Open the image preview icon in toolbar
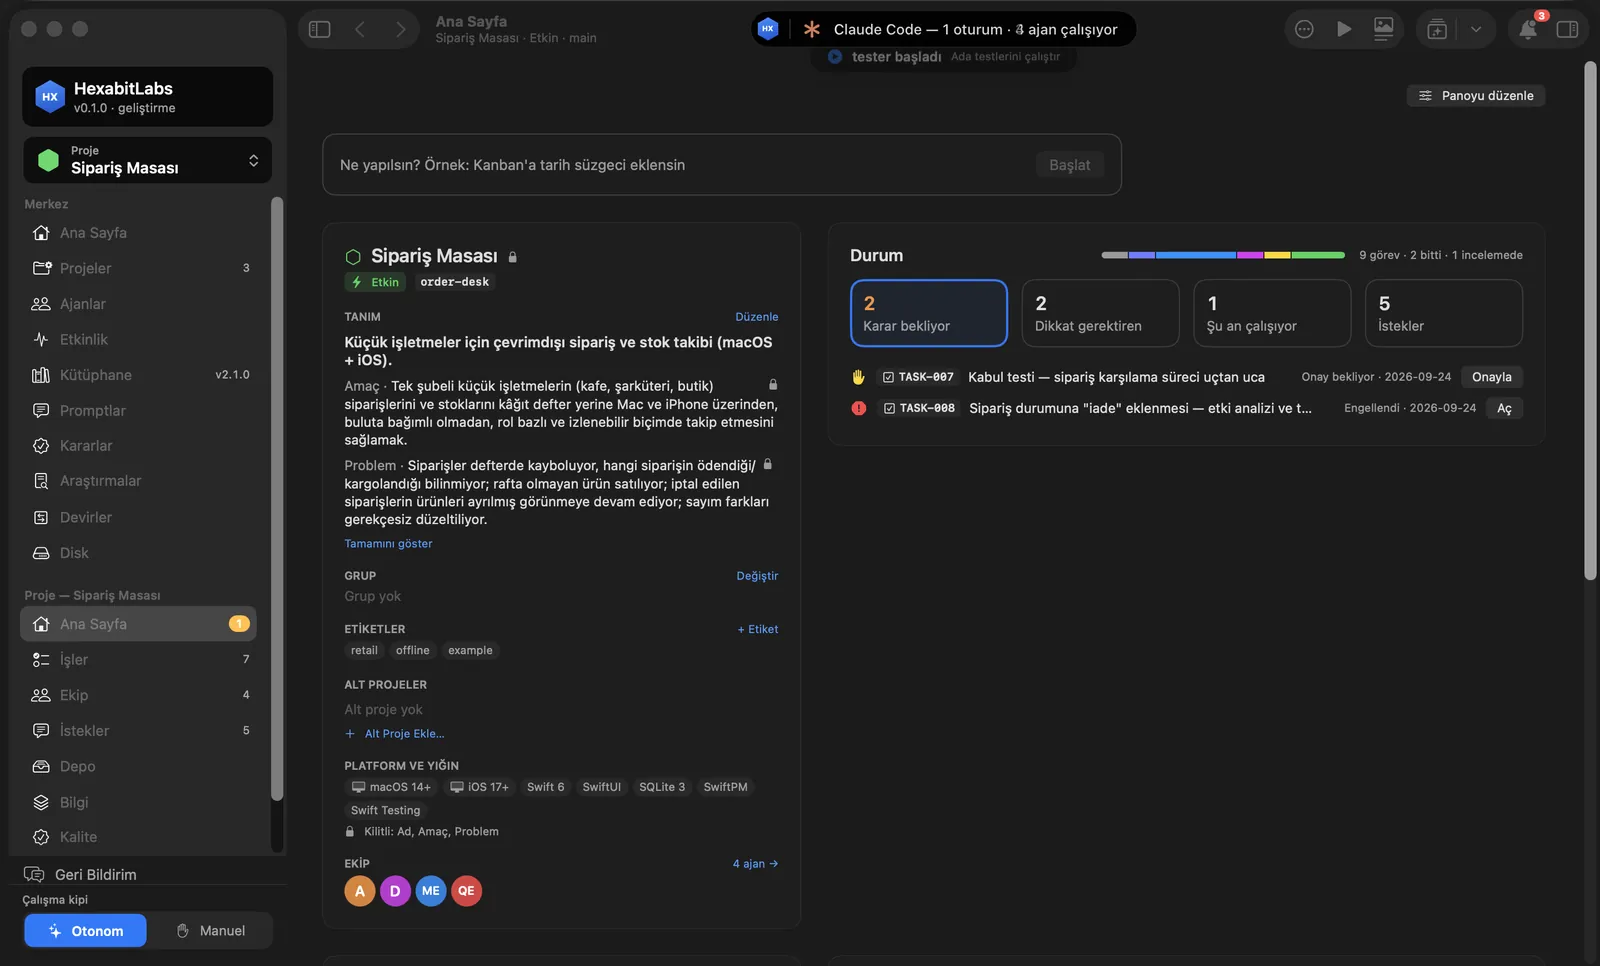1600x966 pixels. click(x=1384, y=30)
